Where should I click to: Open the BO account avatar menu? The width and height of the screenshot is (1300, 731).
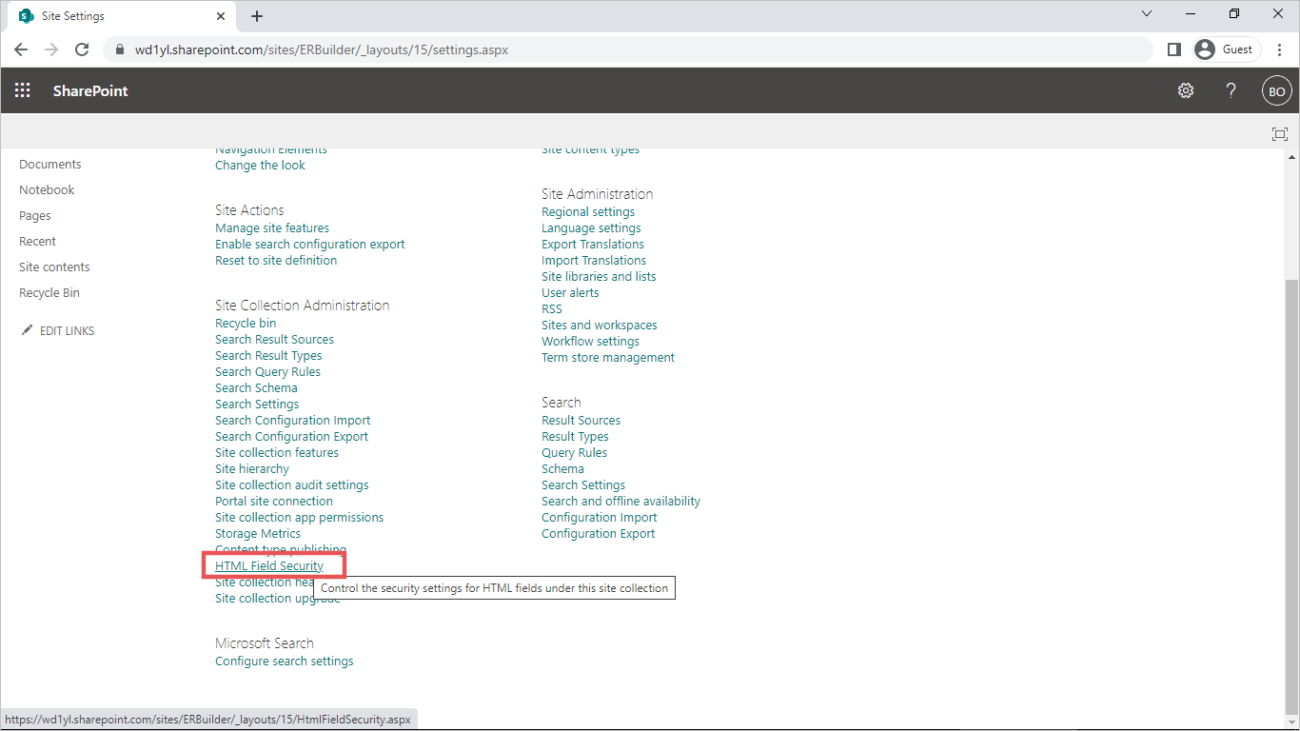pyautogui.click(x=1276, y=90)
